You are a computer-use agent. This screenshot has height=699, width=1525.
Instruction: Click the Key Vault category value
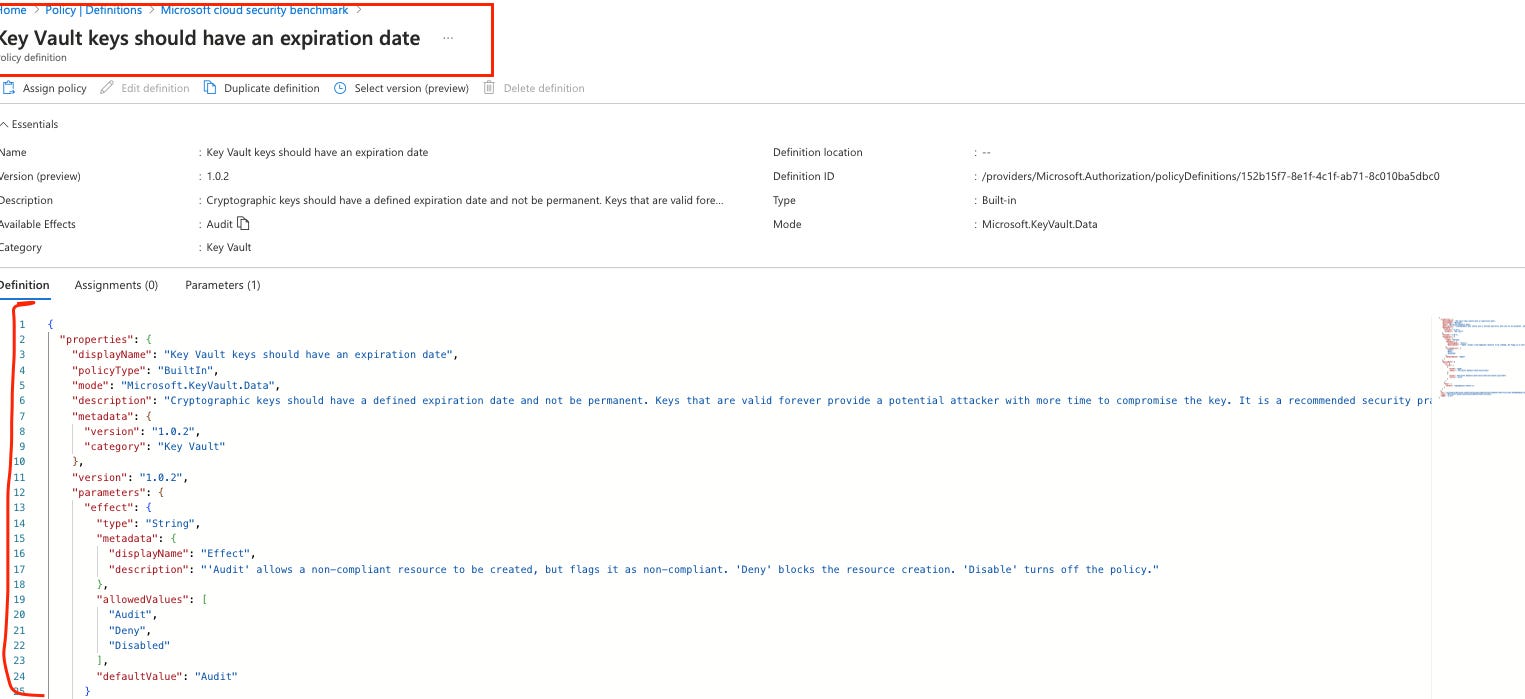[x=229, y=247]
